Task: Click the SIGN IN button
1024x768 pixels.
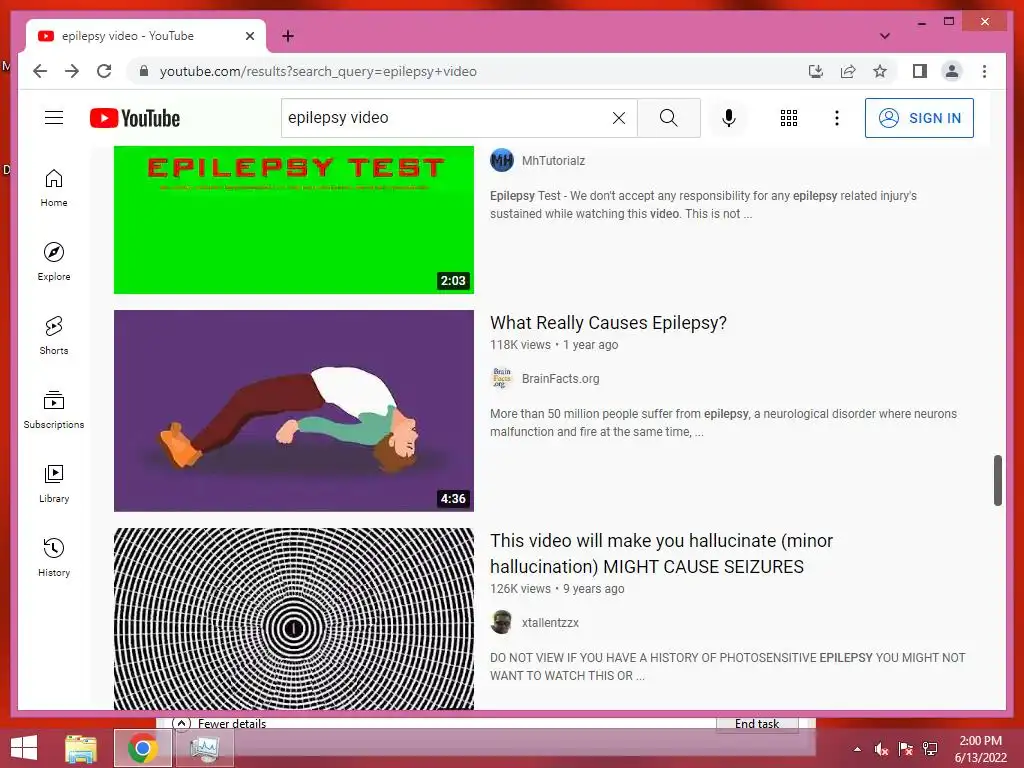Action: (x=919, y=118)
